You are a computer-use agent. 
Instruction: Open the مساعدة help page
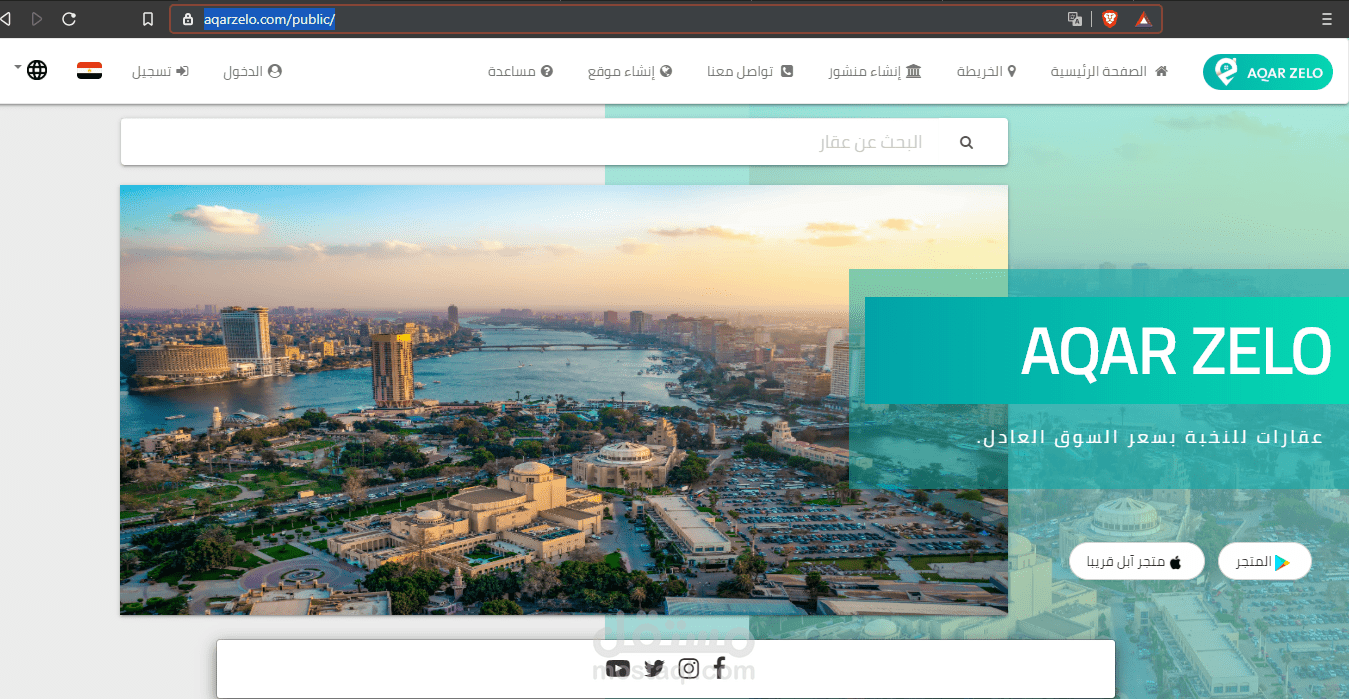tap(520, 72)
